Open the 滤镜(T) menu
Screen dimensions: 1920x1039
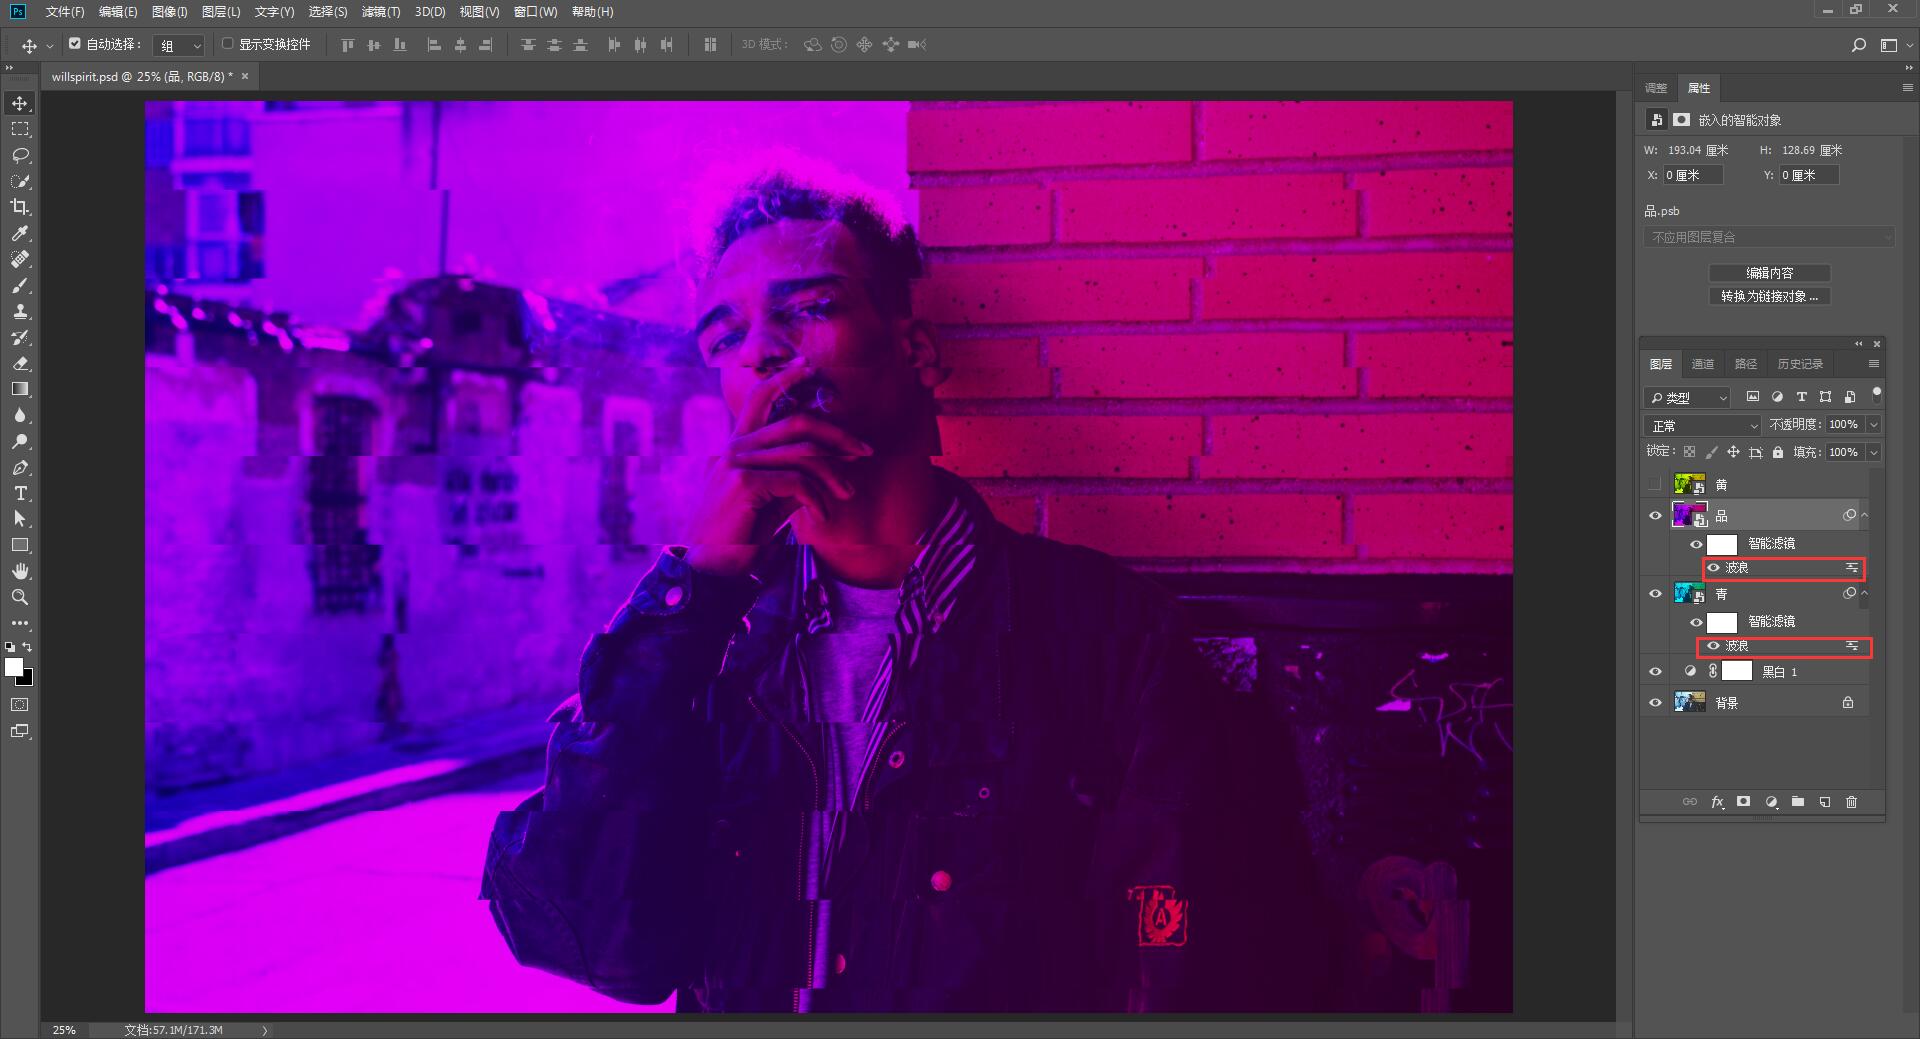click(x=381, y=12)
